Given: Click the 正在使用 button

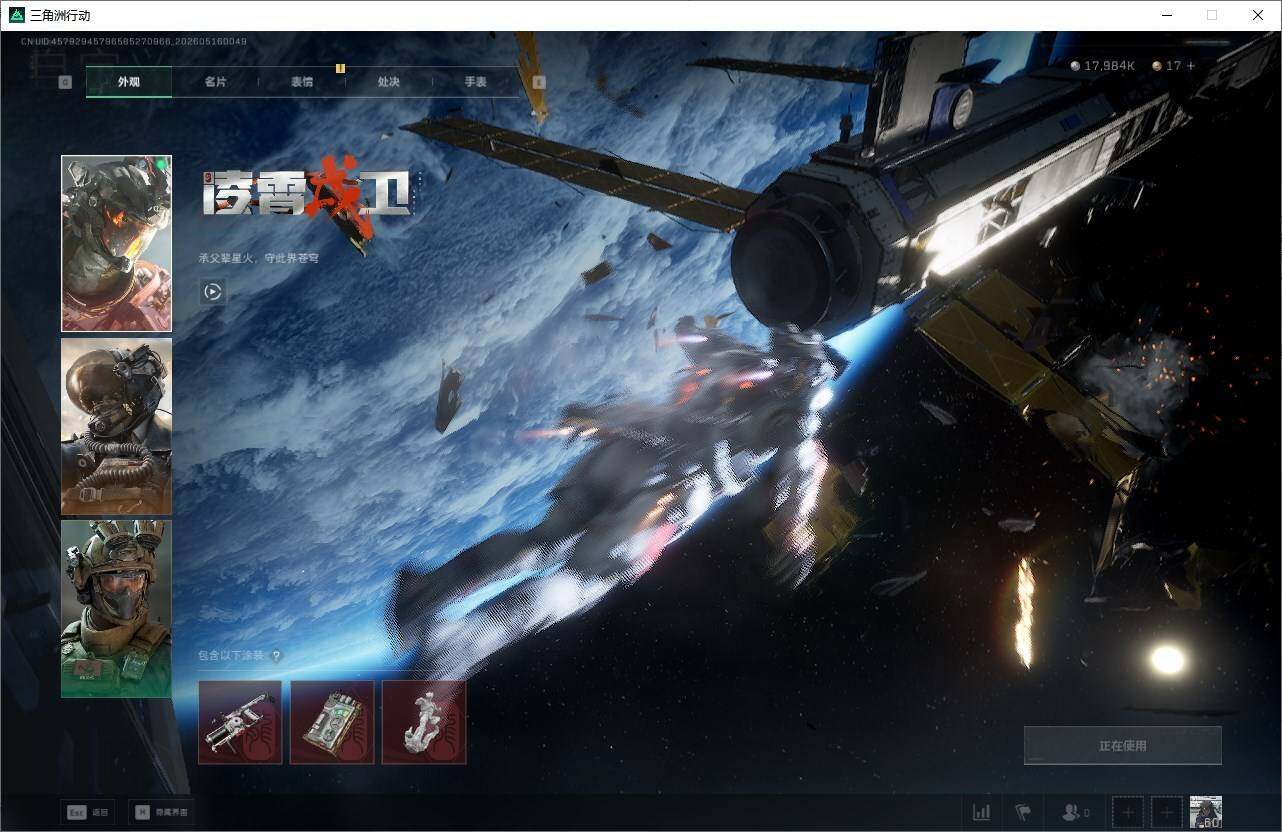Looking at the screenshot, I should coord(1122,745).
